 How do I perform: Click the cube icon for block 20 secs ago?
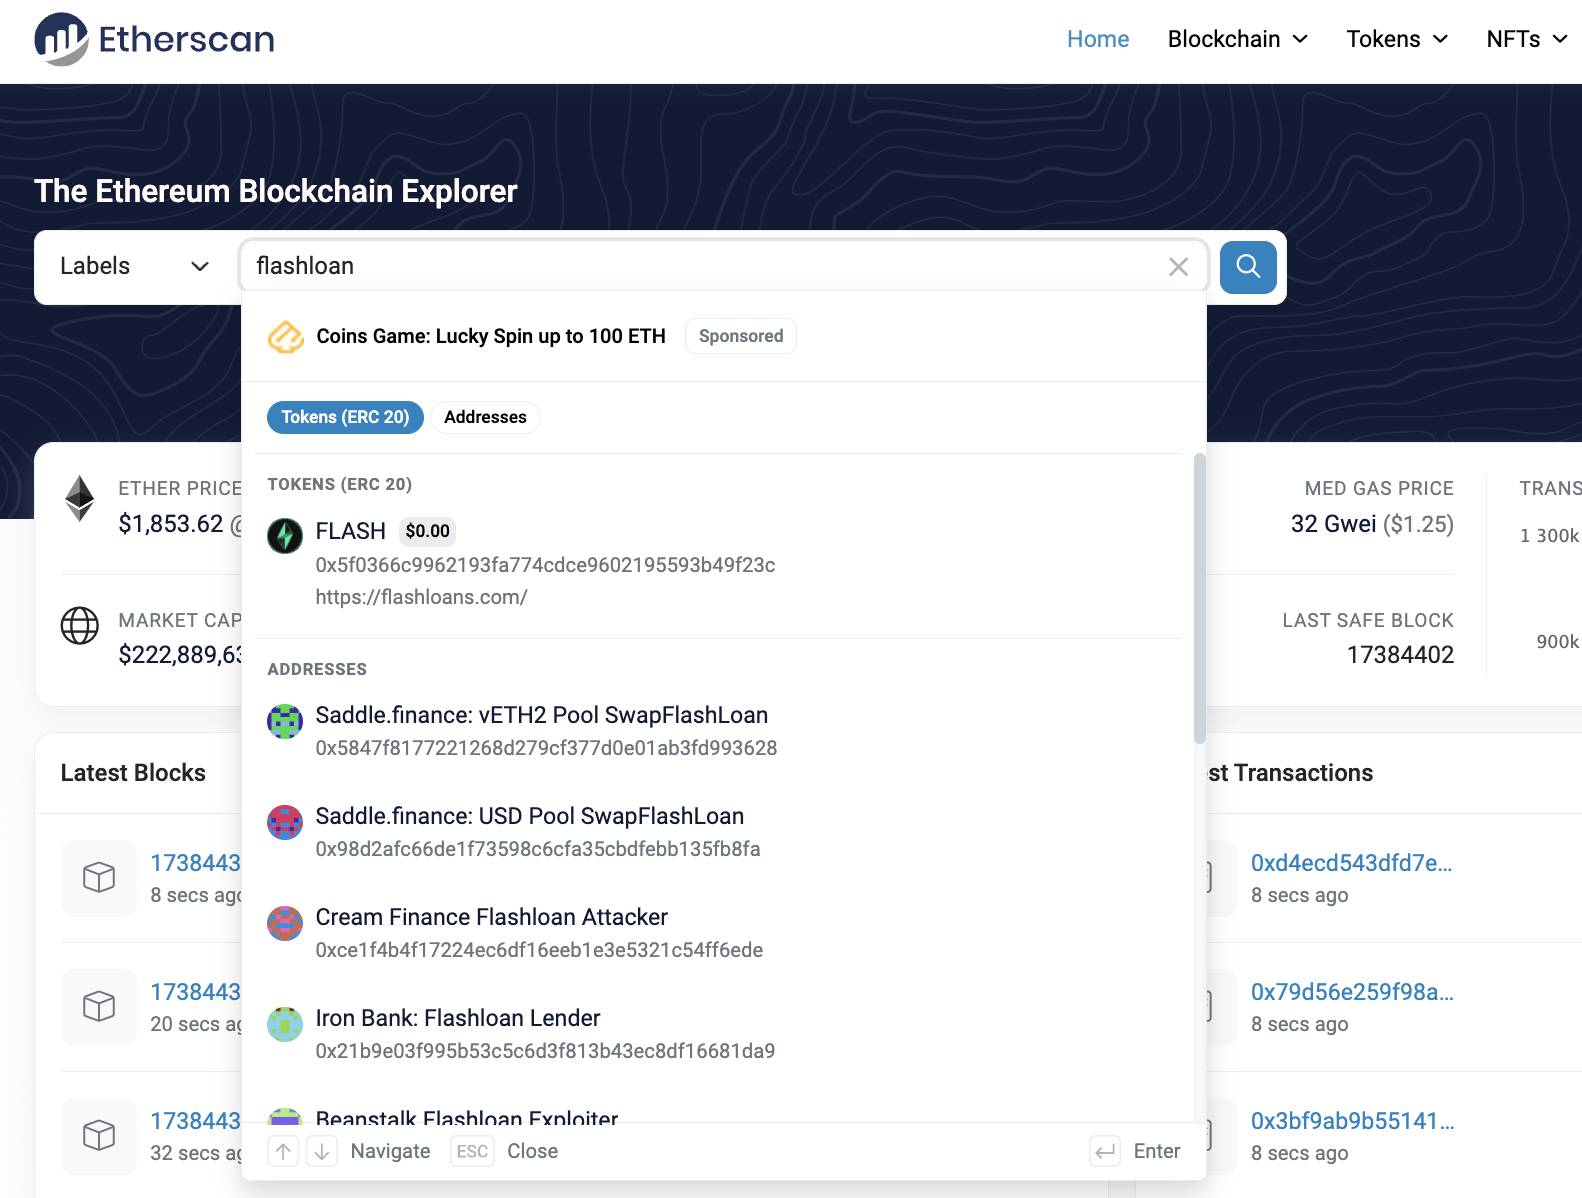(99, 1007)
